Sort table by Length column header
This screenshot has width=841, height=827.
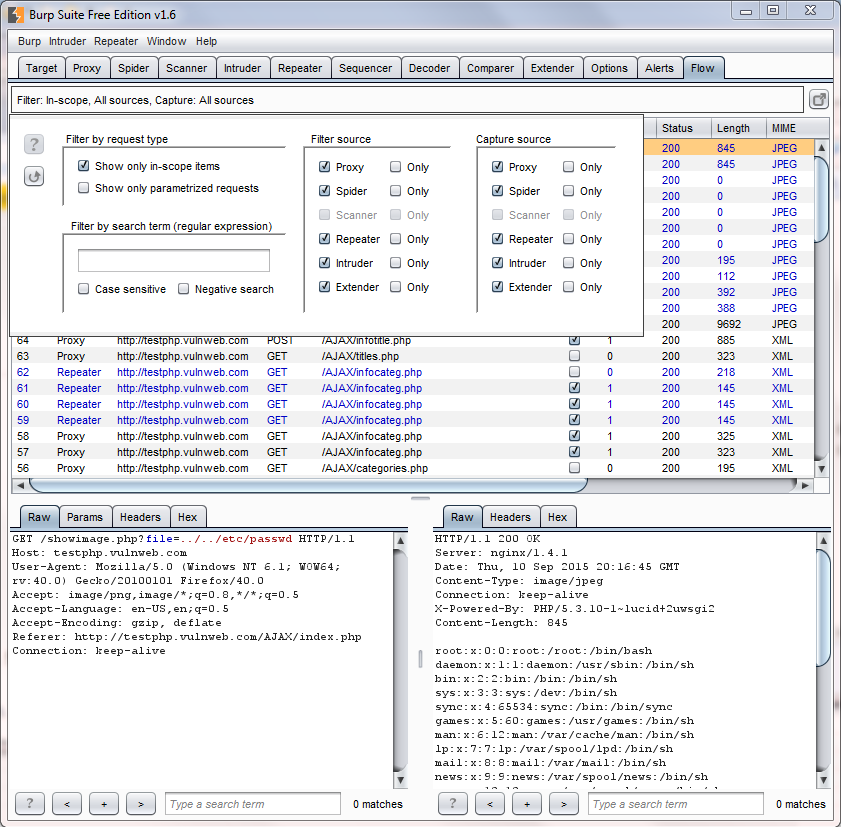pyautogui.click(x=739, y=128)
